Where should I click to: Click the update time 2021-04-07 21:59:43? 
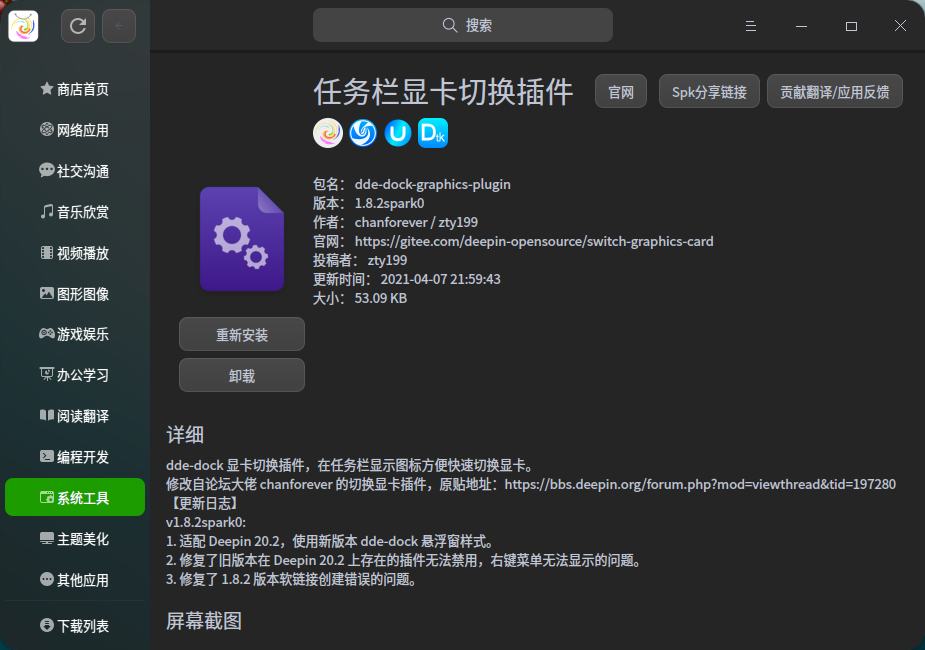click(440, 279)
